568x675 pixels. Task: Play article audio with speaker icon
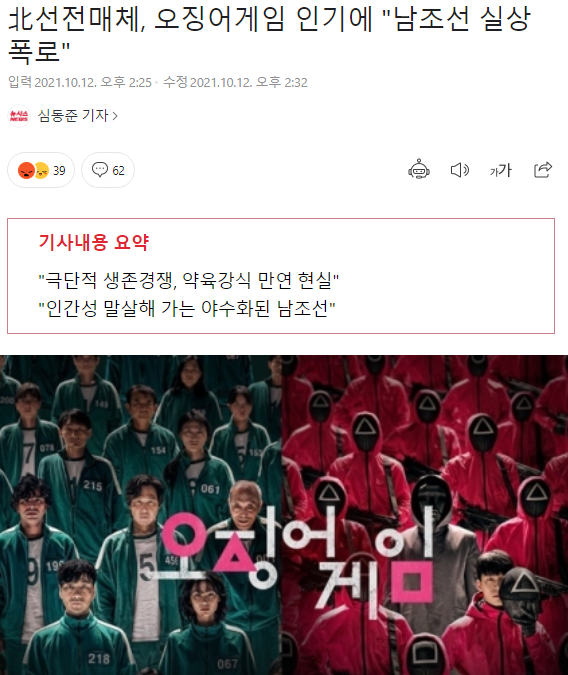[459, 170]
